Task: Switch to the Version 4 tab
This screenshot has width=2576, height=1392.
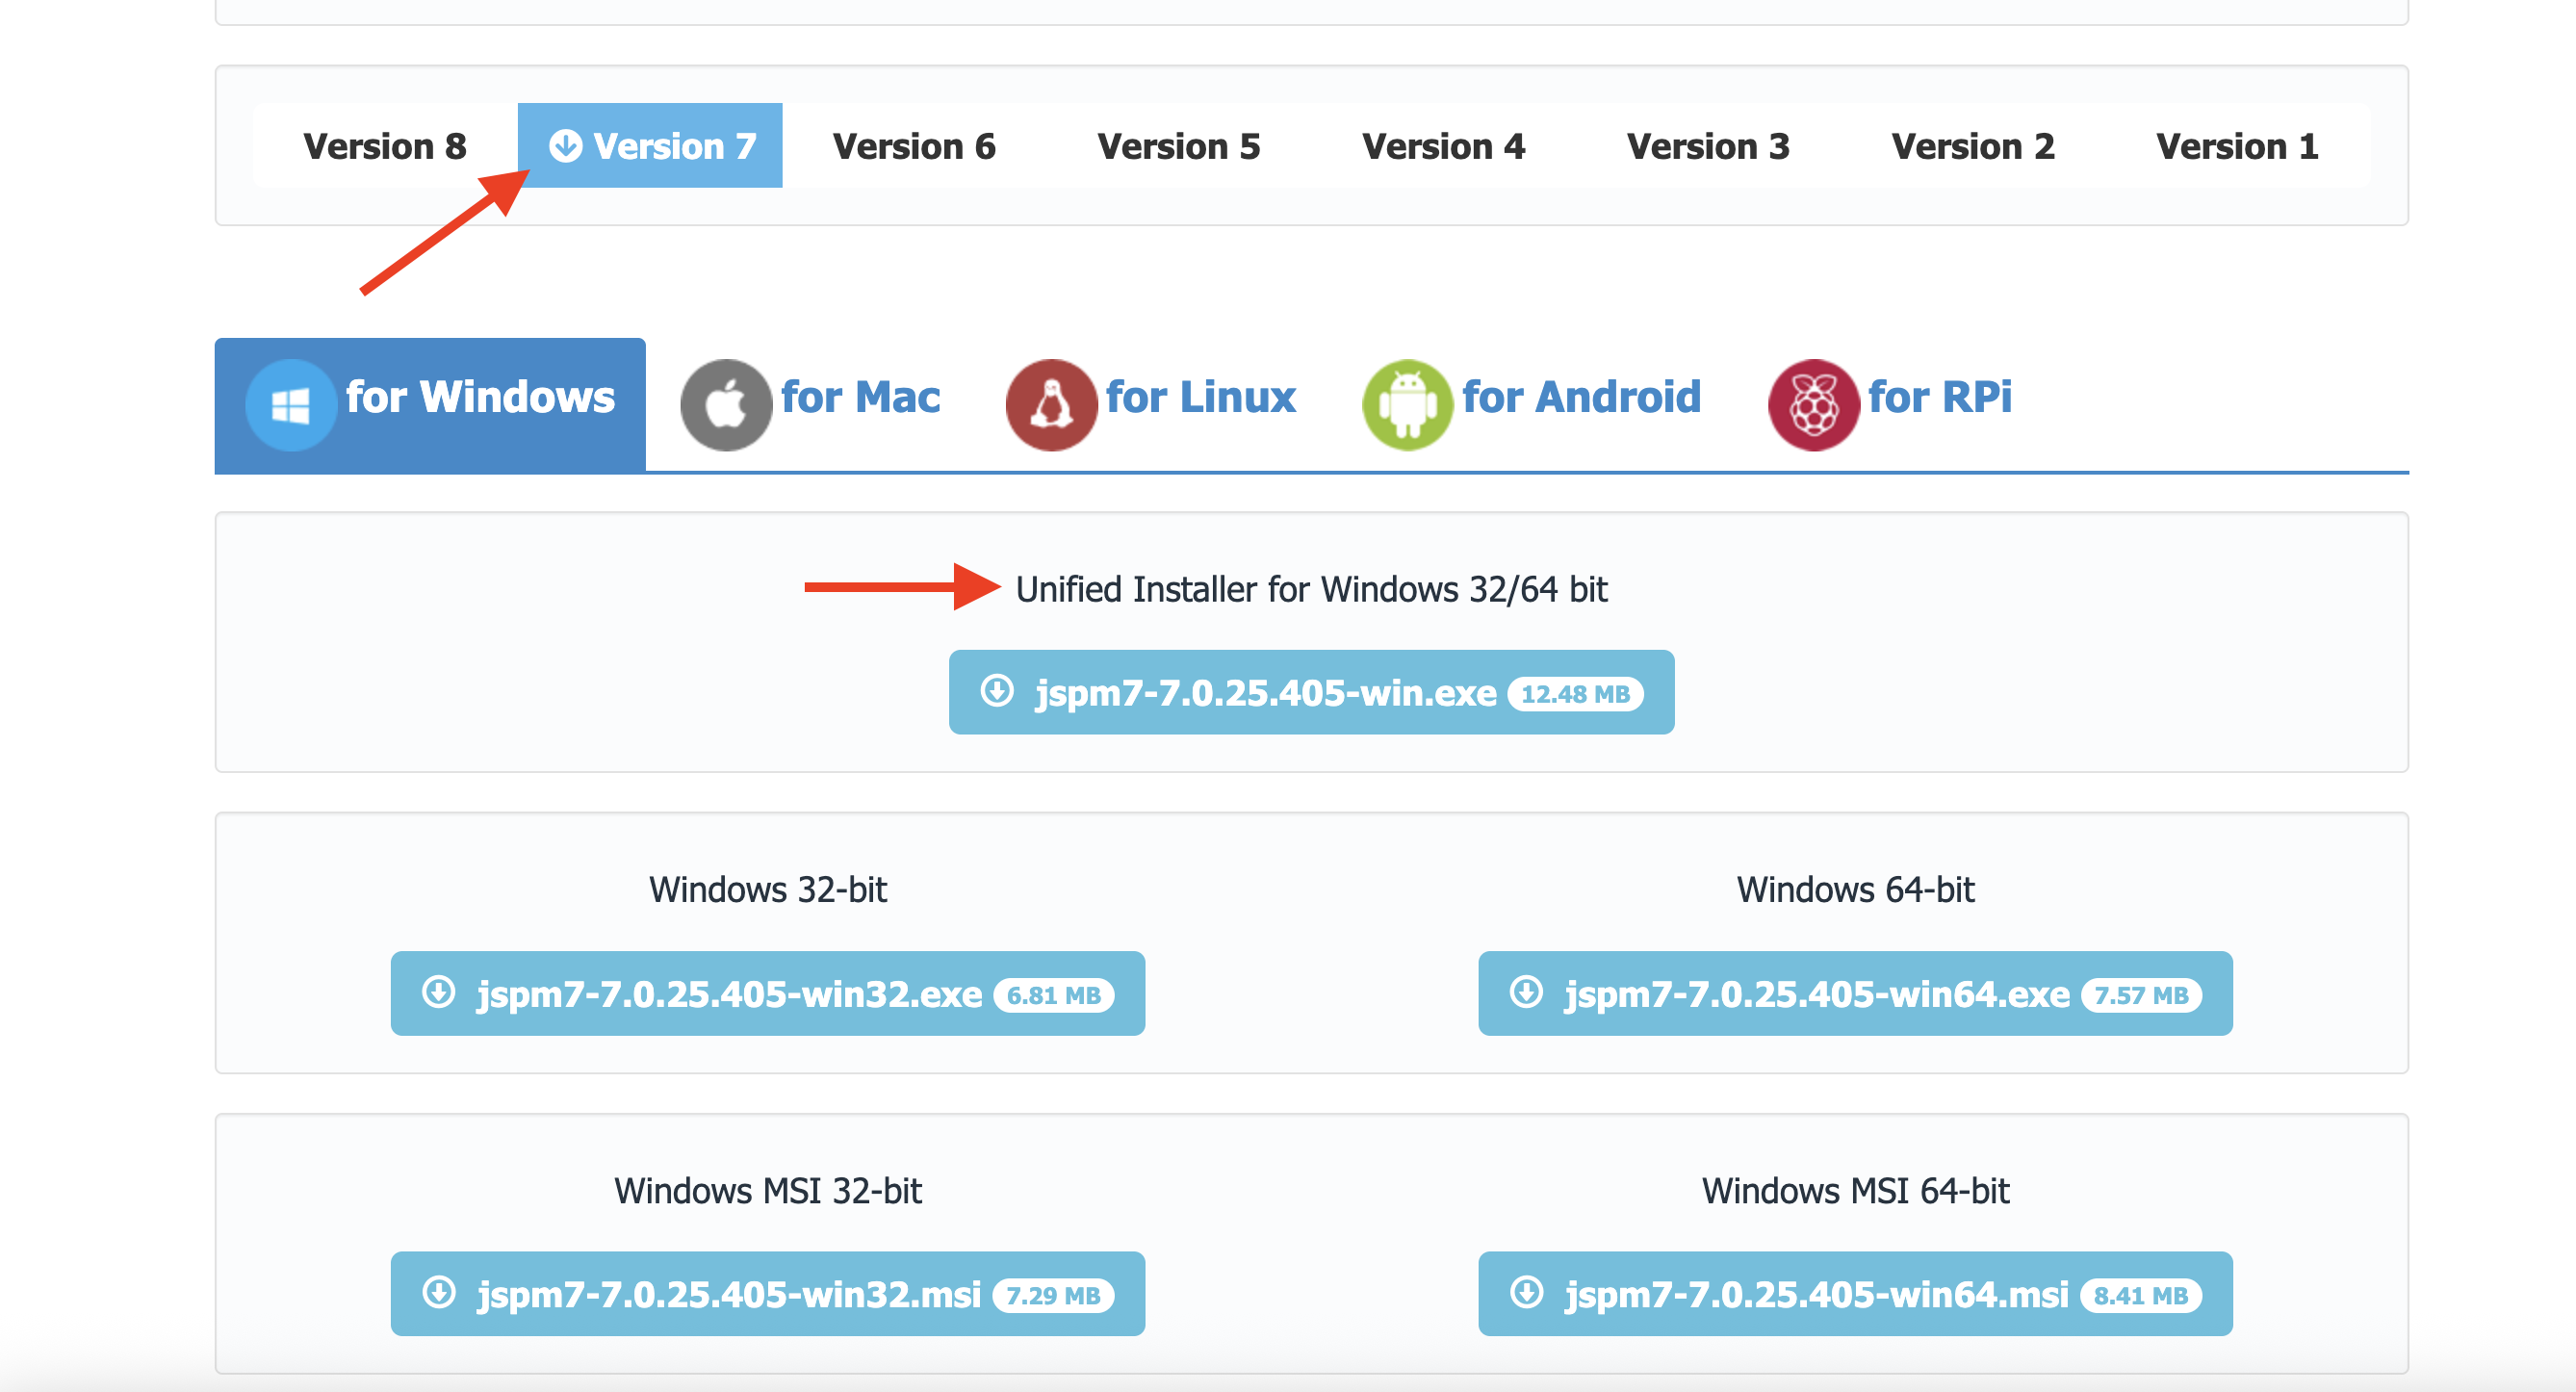Action: tap(1443, 146)
